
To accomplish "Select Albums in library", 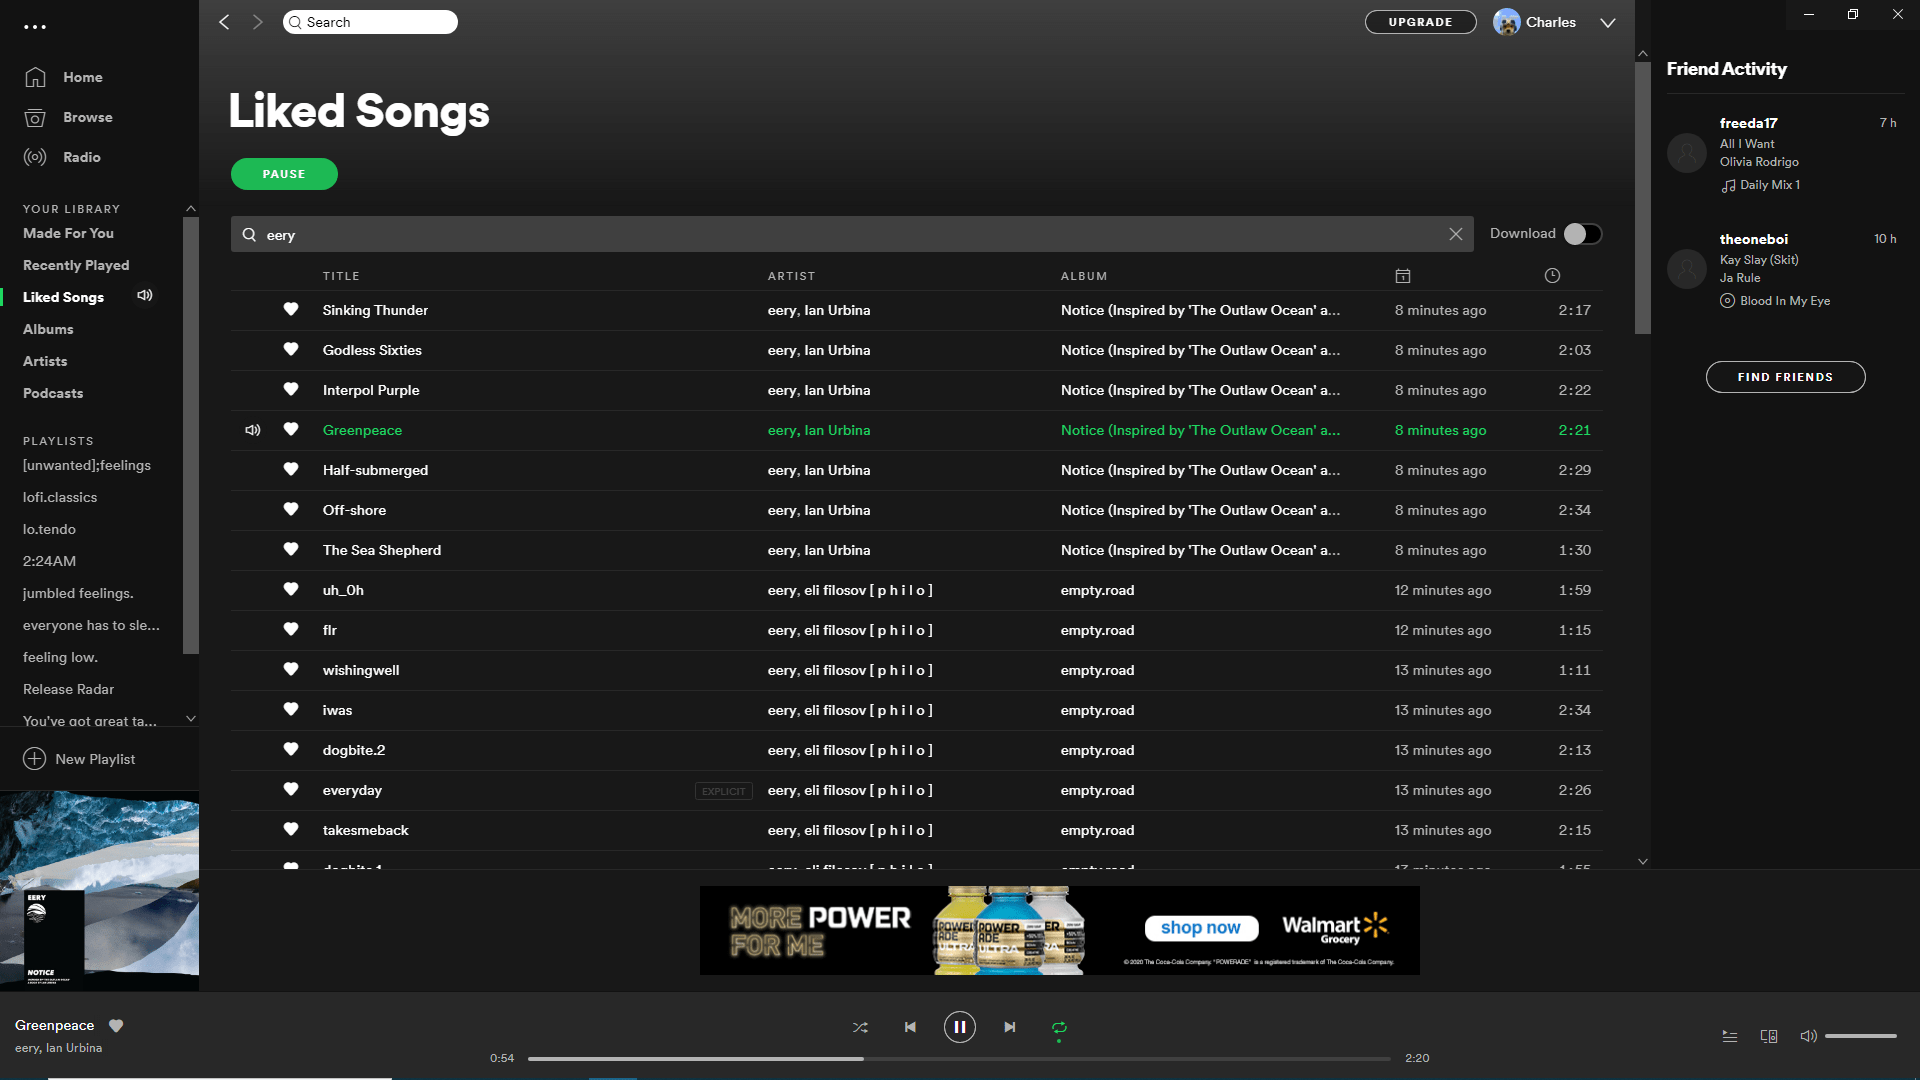I will (x=48, y=329).
